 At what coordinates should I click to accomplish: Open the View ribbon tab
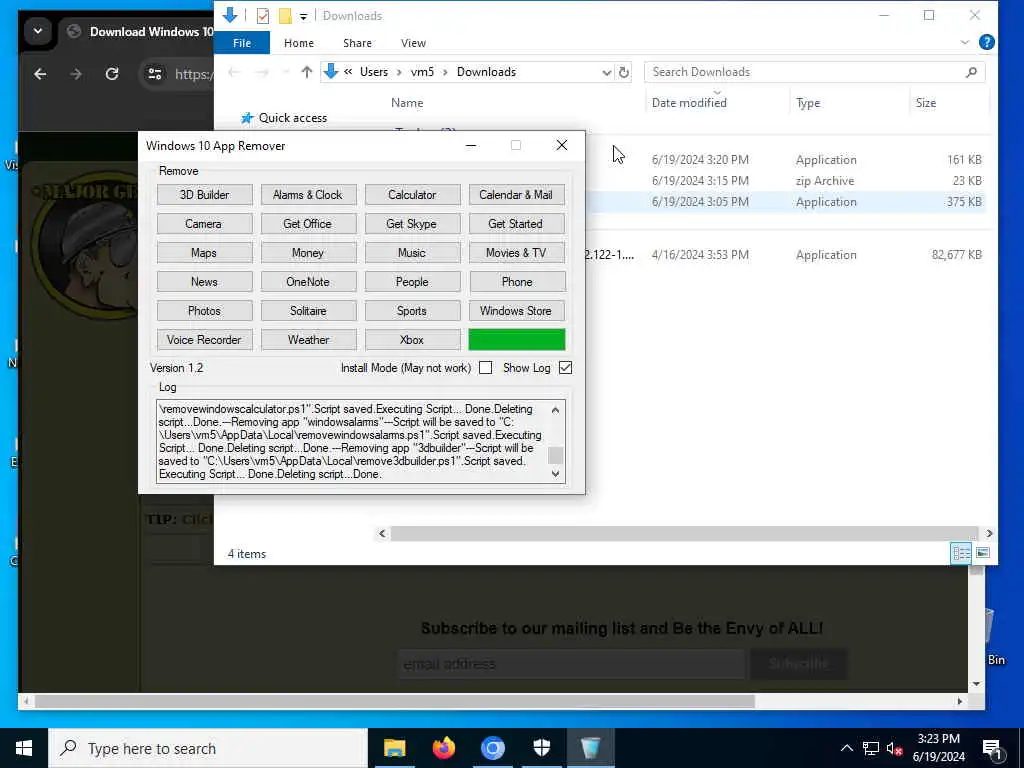pyautogui.click(x=413, y=43)
